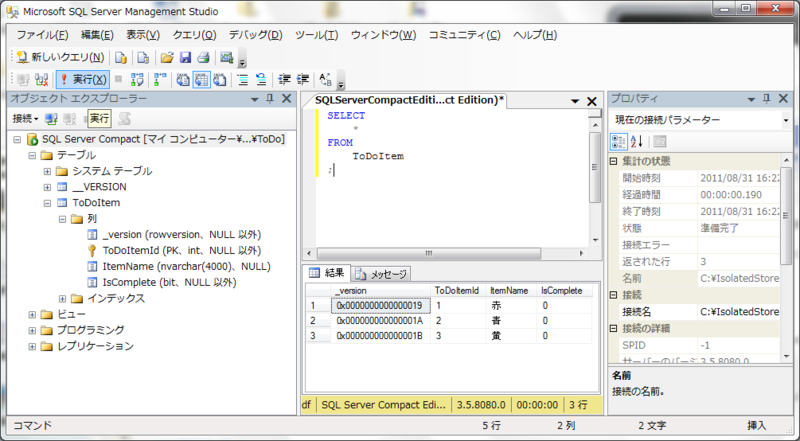This screenshot has height=441, width=800.
Task: Switch to Results to Text
Action: point(183,79)
